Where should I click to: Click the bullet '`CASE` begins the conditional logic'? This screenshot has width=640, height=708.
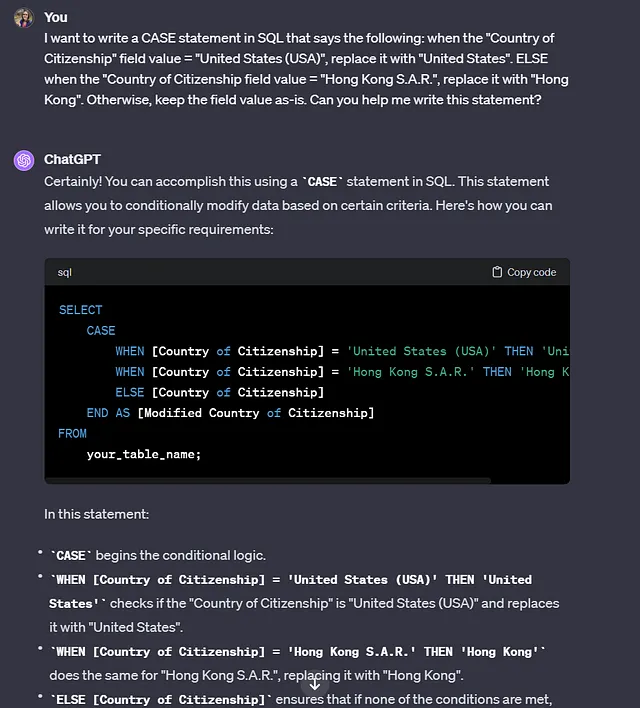pos(157,555)
